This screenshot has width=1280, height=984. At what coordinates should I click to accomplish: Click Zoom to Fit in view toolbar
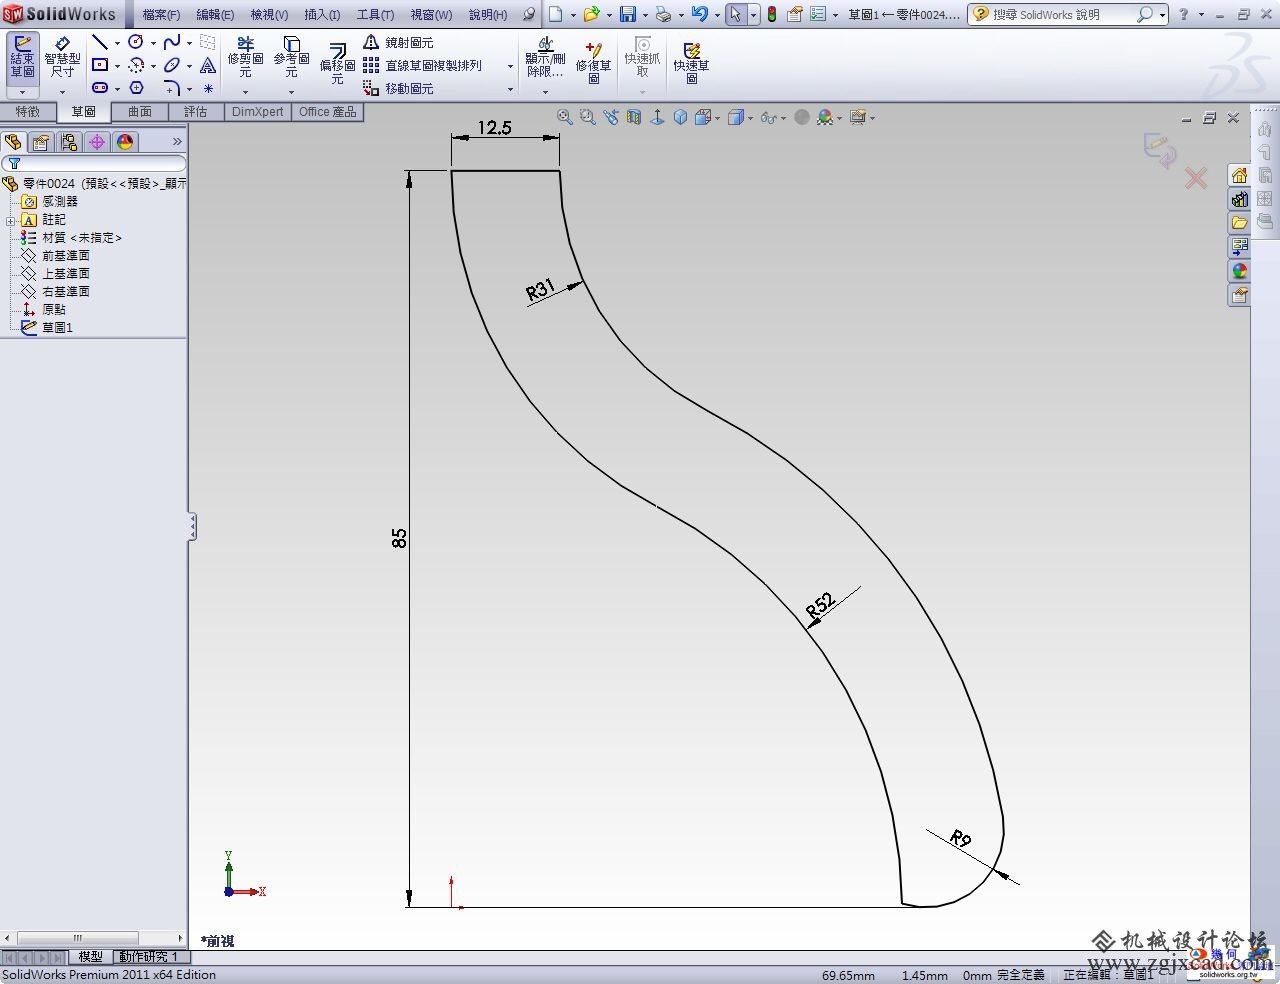click(x=565, y=117)
